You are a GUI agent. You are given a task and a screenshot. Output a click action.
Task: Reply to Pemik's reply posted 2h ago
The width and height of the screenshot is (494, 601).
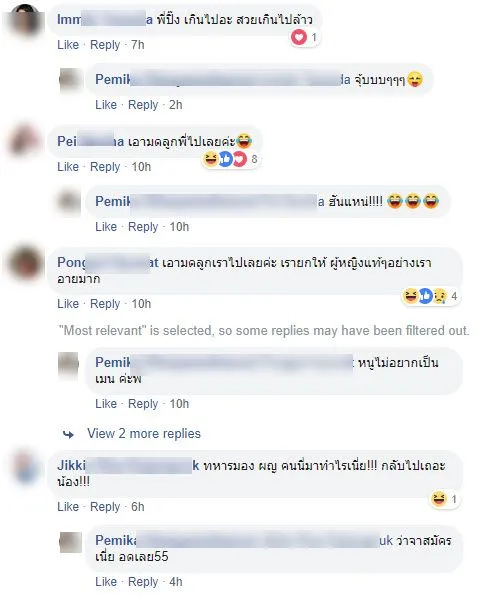pos(143,105)
